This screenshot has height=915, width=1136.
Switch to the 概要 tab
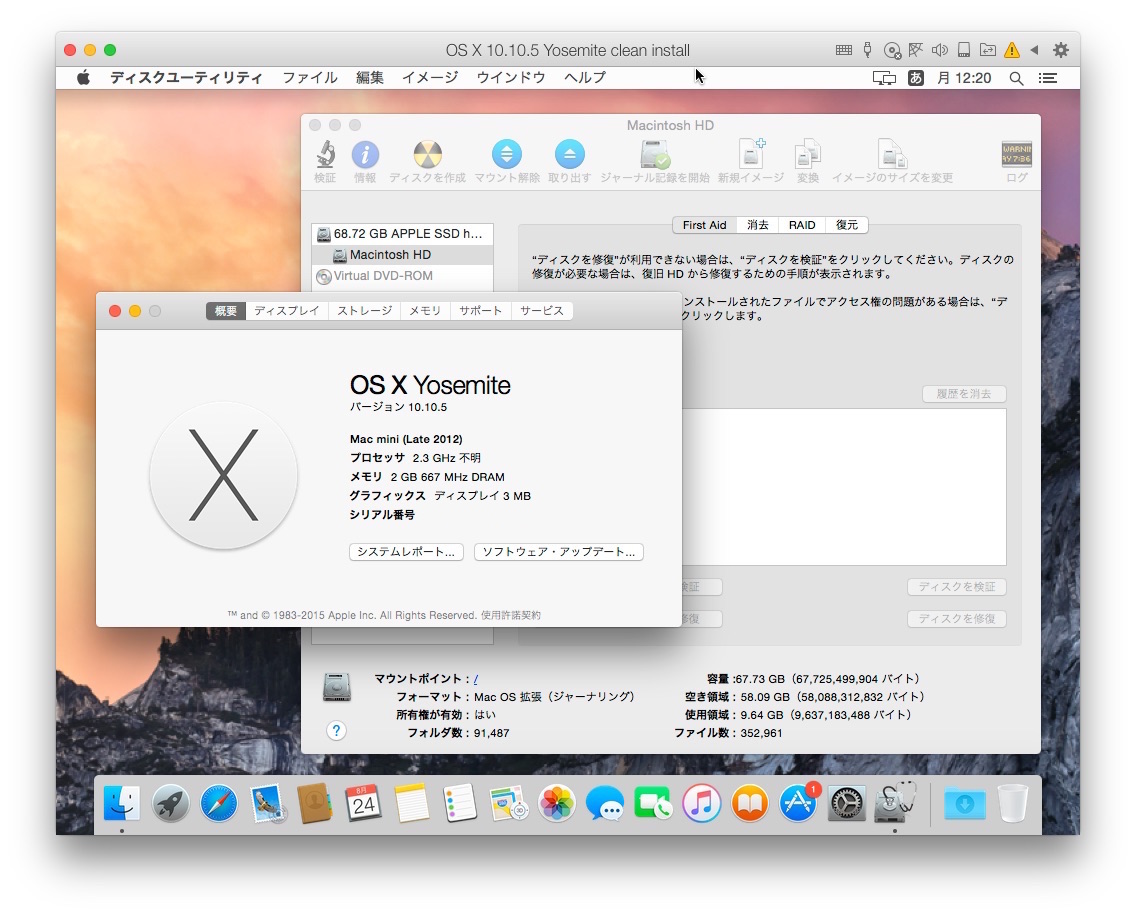point(225,311)
